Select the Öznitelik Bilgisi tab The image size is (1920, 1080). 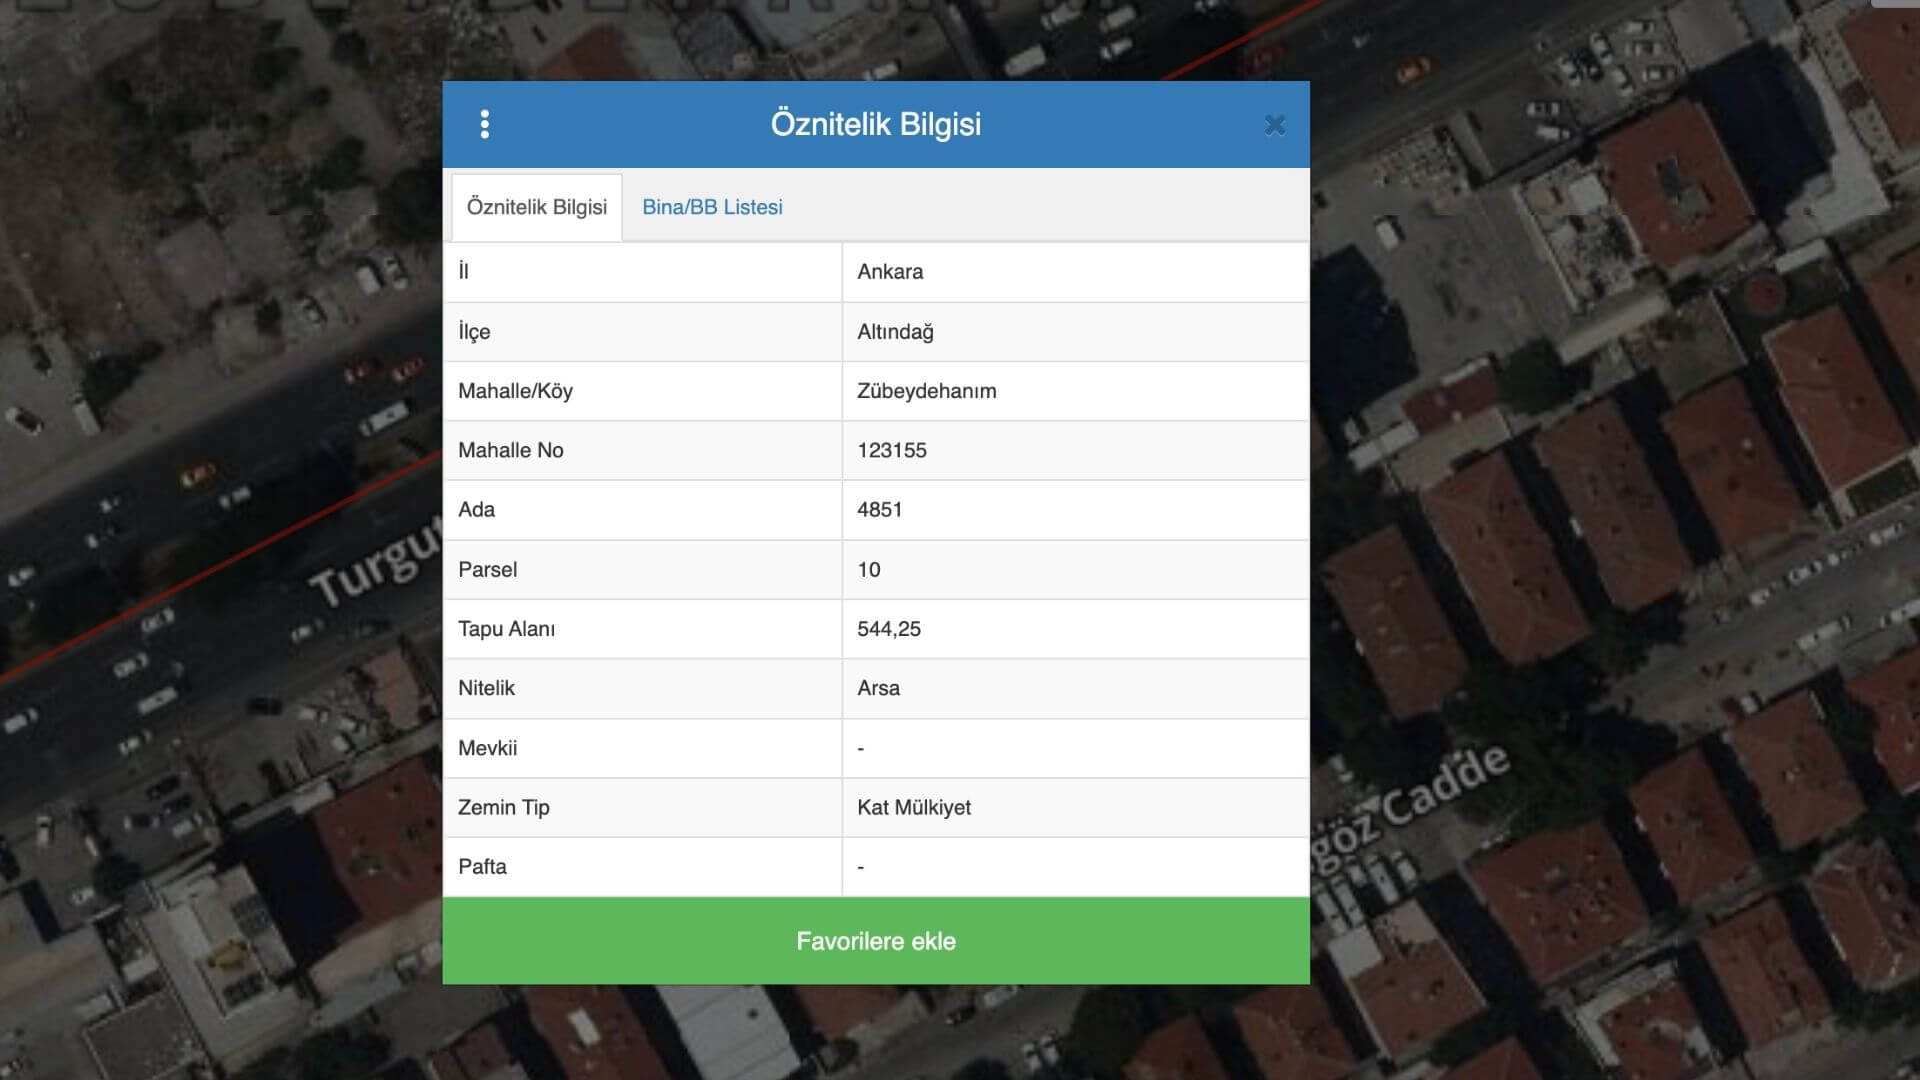(537, 207)
